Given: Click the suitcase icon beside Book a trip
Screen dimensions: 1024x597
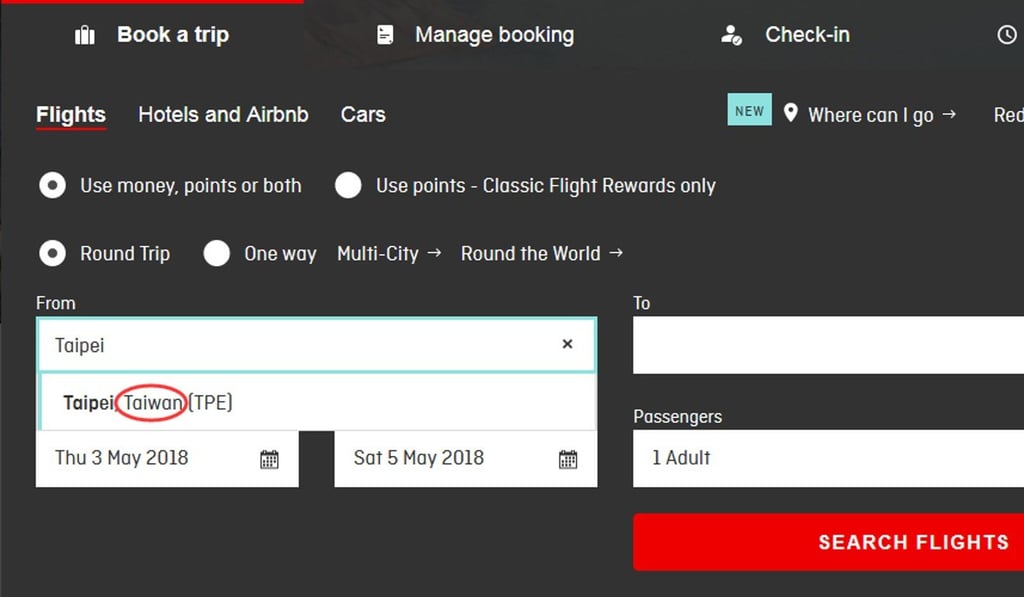Looking at the screenshot, I should pos(85,36).
